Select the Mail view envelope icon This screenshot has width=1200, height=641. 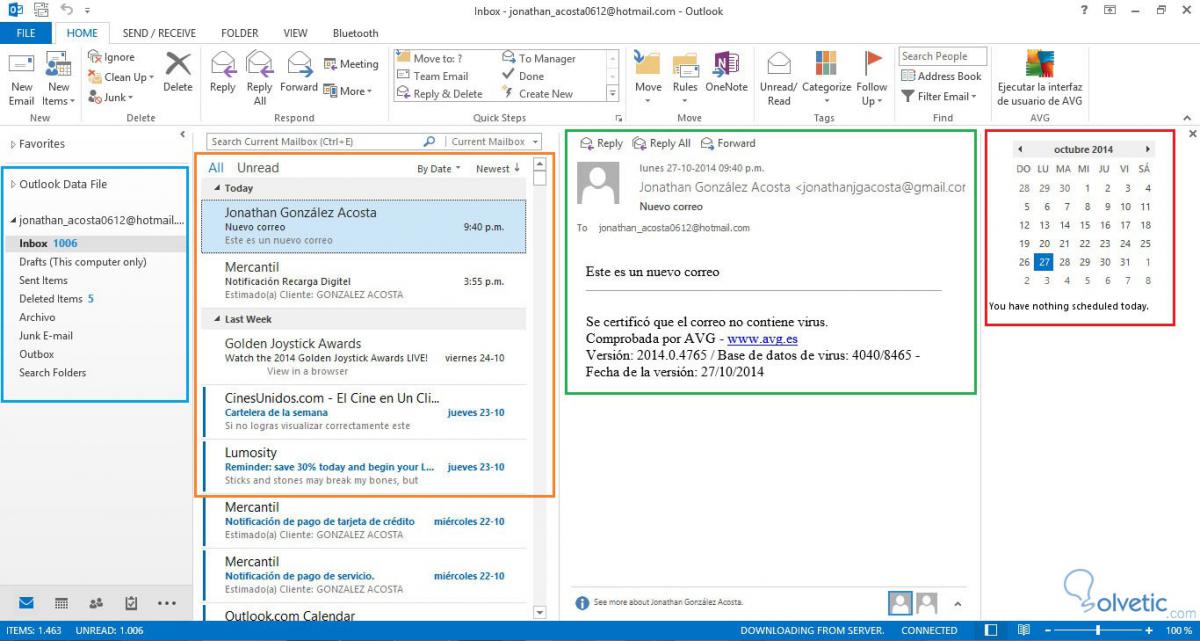click(25, 603)
